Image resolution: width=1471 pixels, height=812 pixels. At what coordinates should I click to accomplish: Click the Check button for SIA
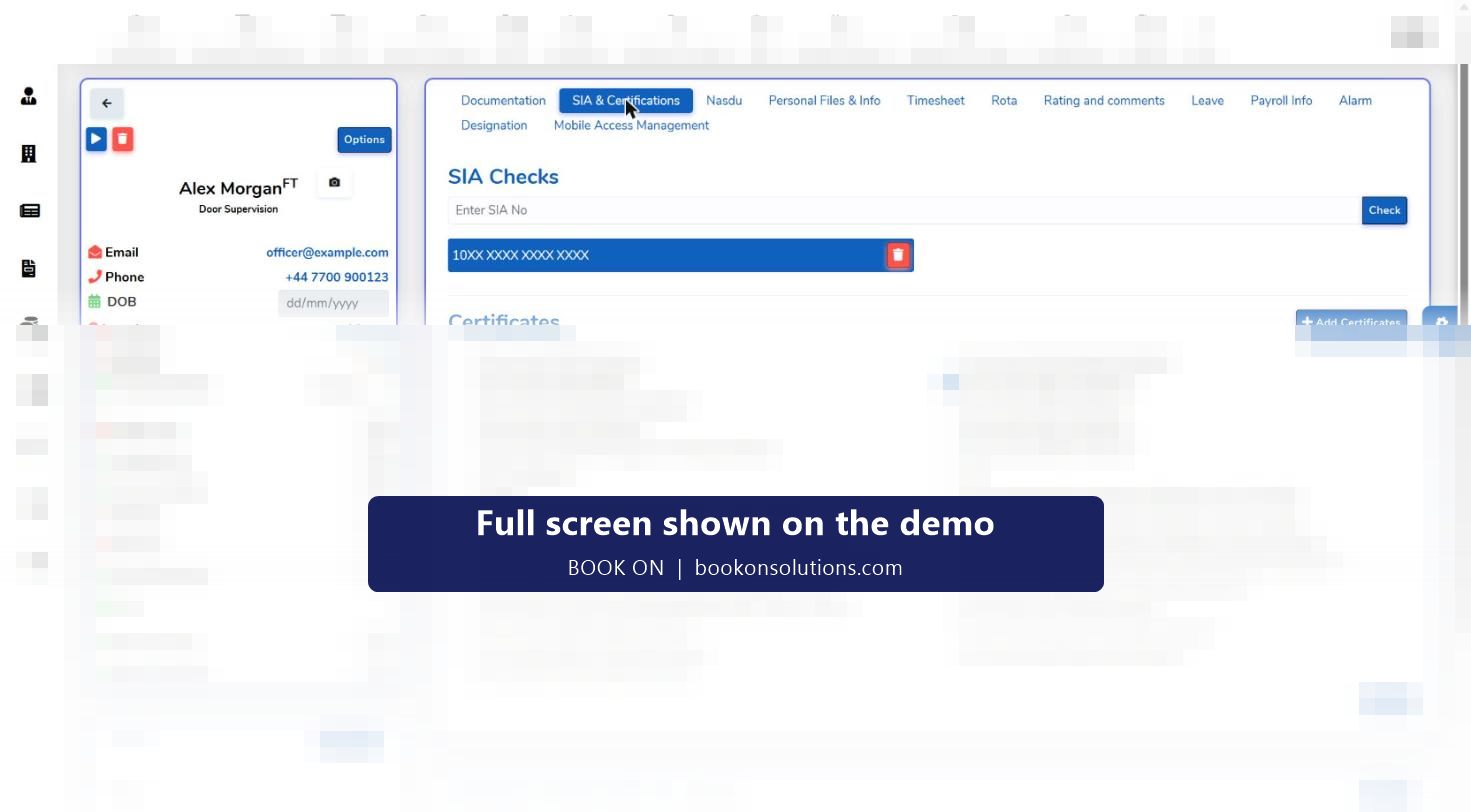pos(1384,210)
